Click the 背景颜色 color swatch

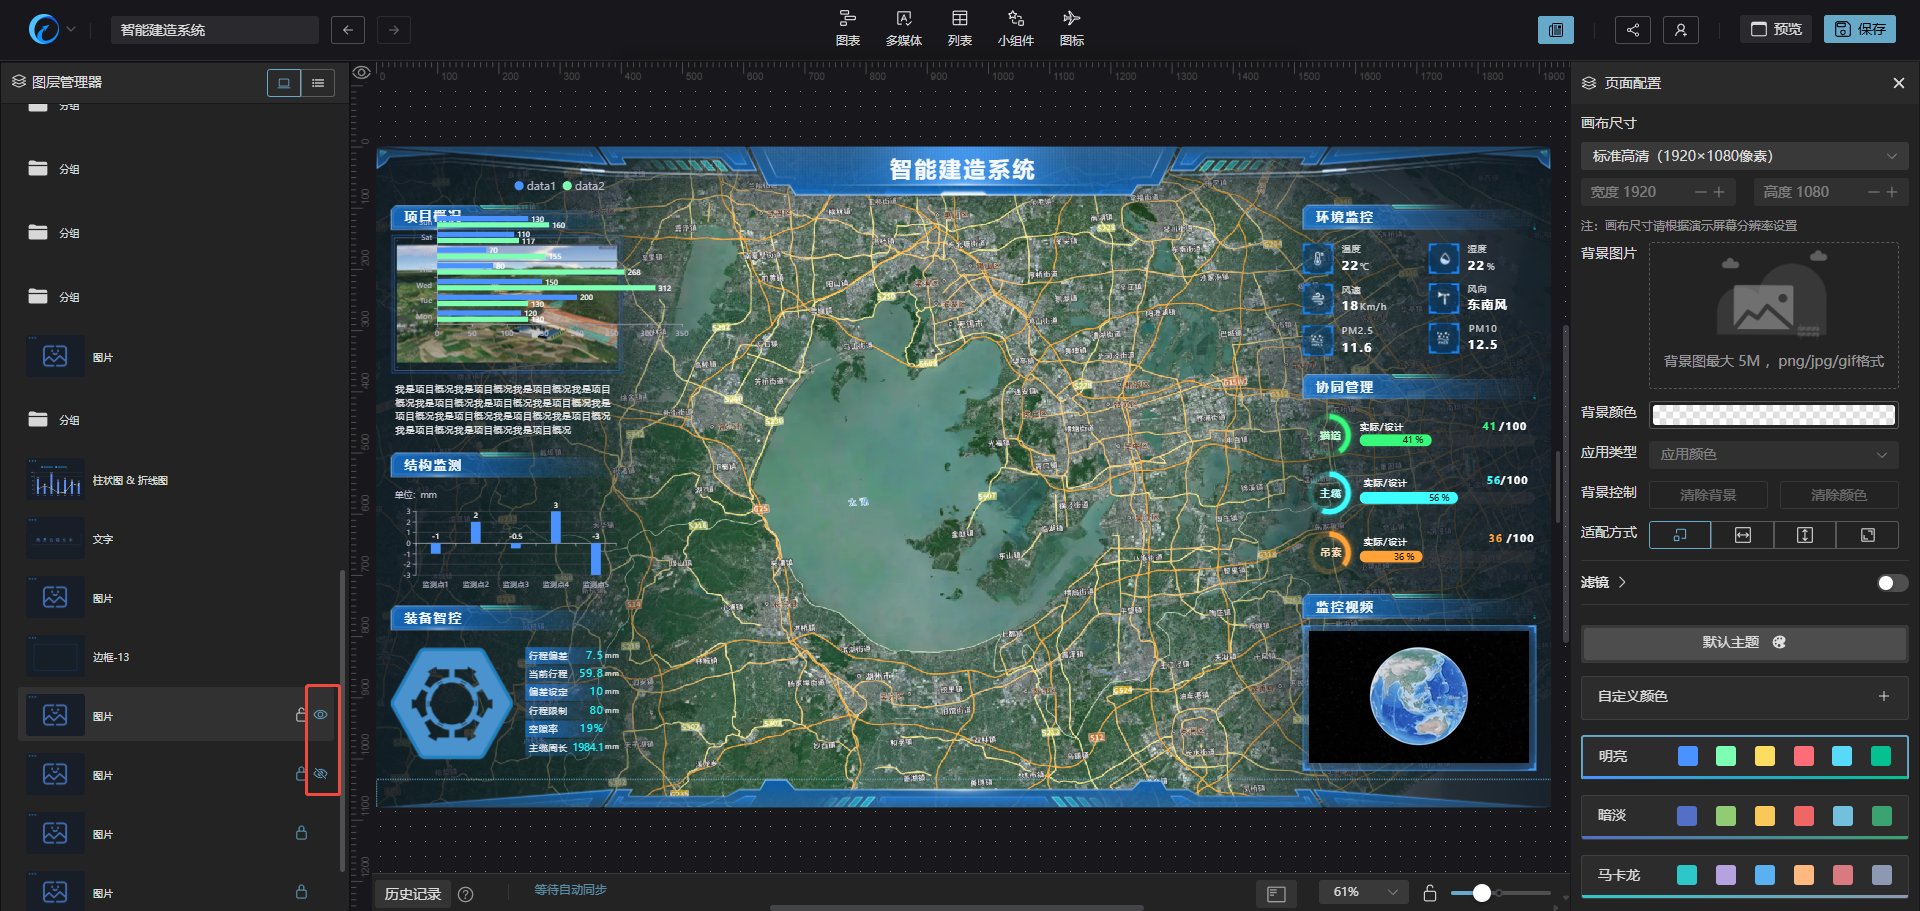click(1773, 414)
